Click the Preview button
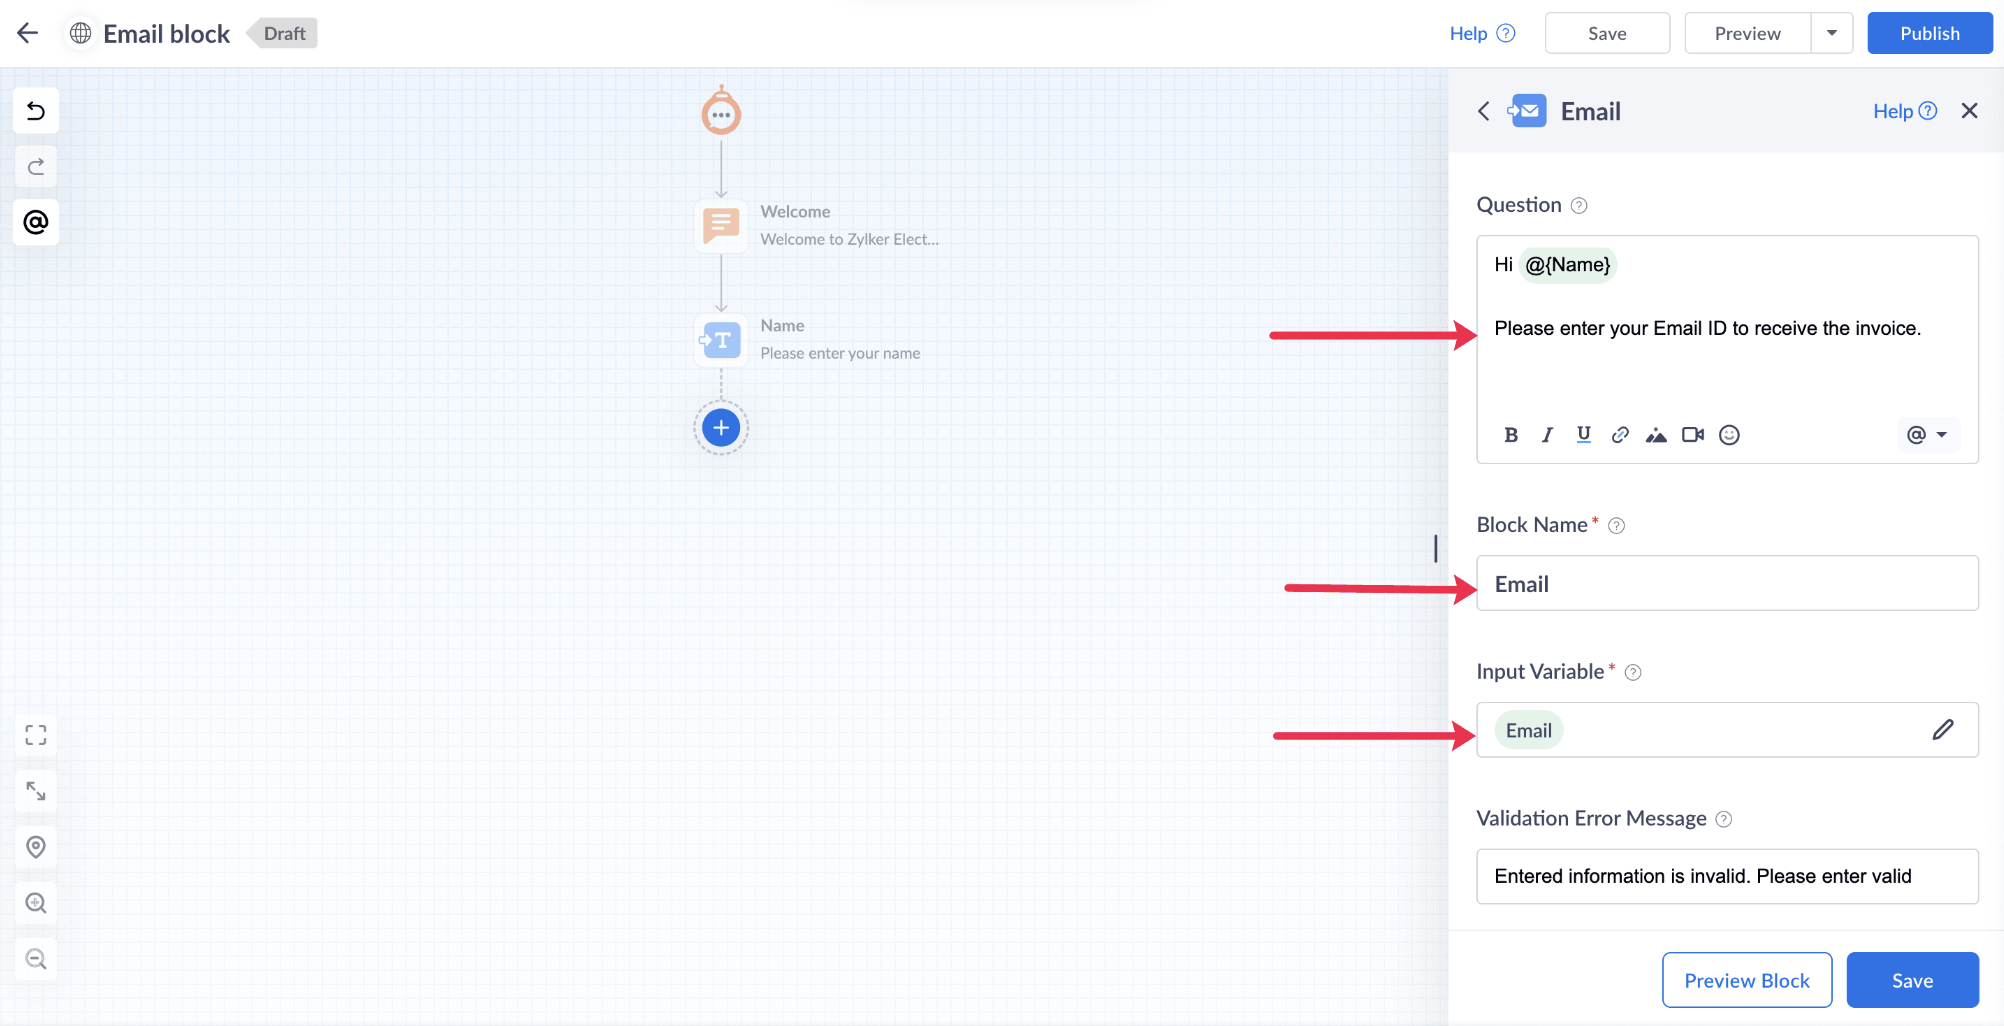 (x=1747, y=33)
